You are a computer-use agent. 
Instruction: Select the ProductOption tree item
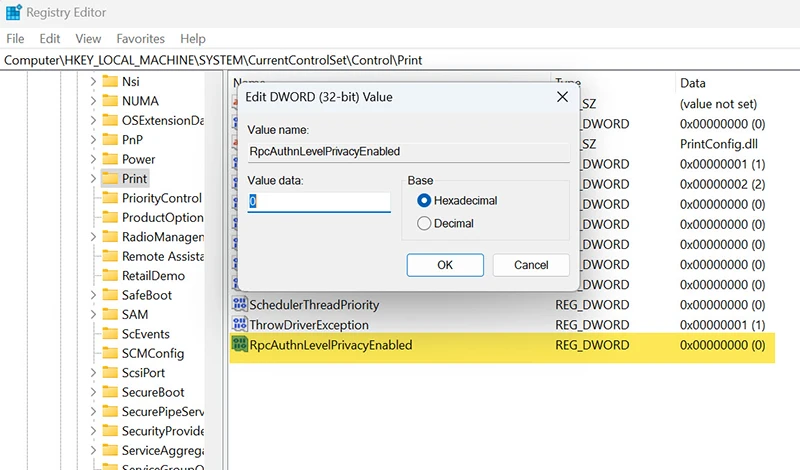(x=162, y=217)
